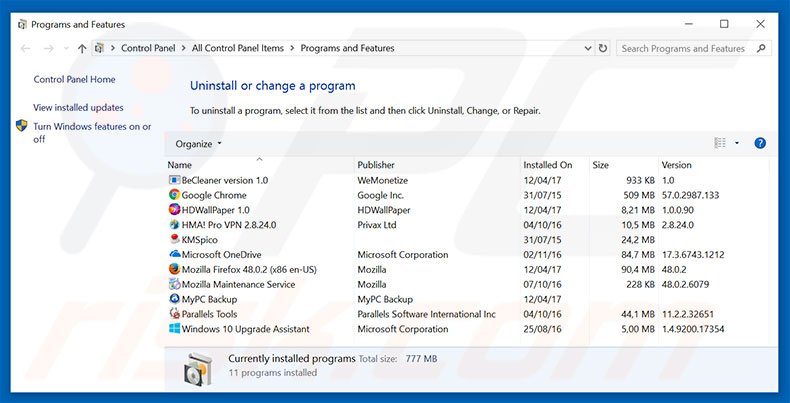Click the search magnifier icon
This screenshot has width=790, height=403.
[x=761, y=48]
